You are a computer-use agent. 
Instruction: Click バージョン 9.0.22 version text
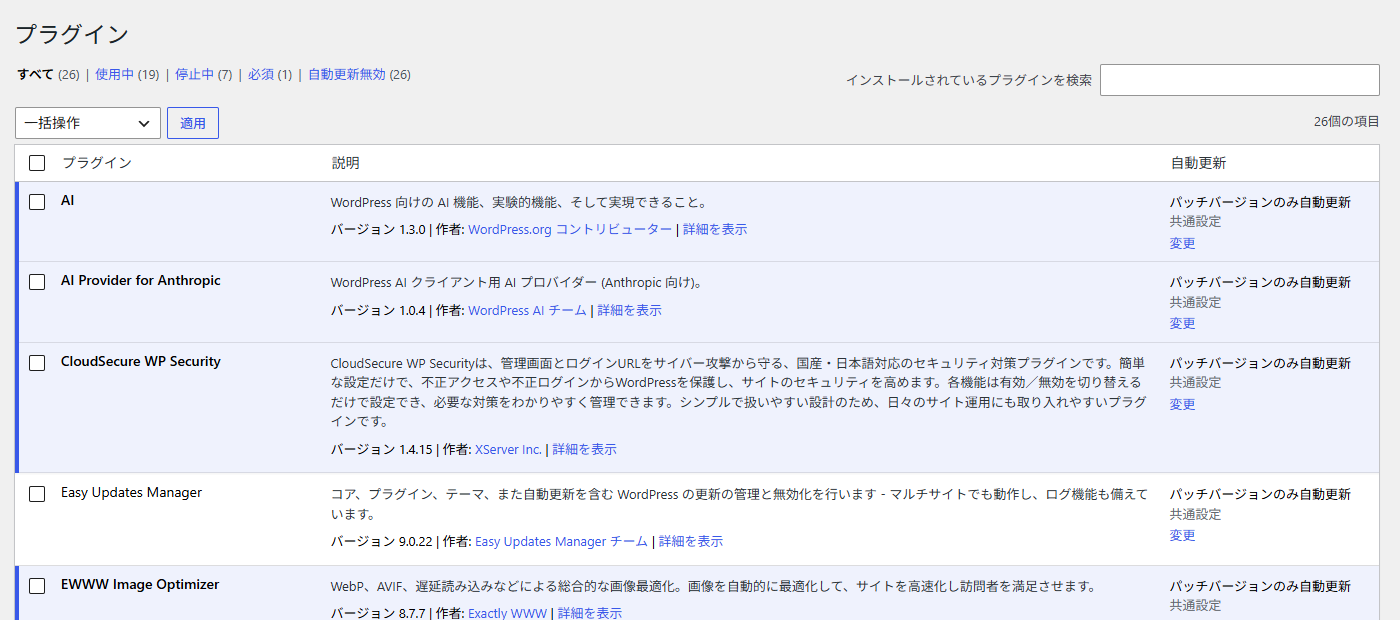(382, 541)
